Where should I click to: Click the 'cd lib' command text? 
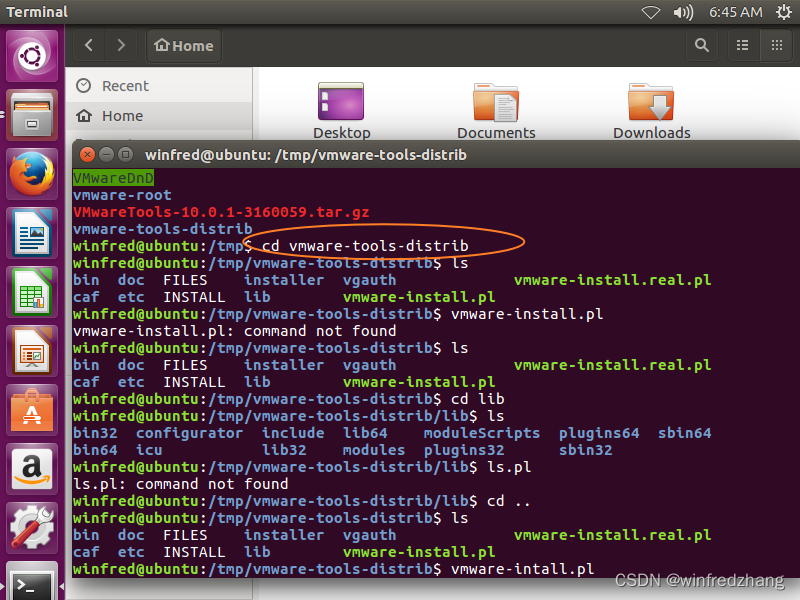[x=478, y=399]
